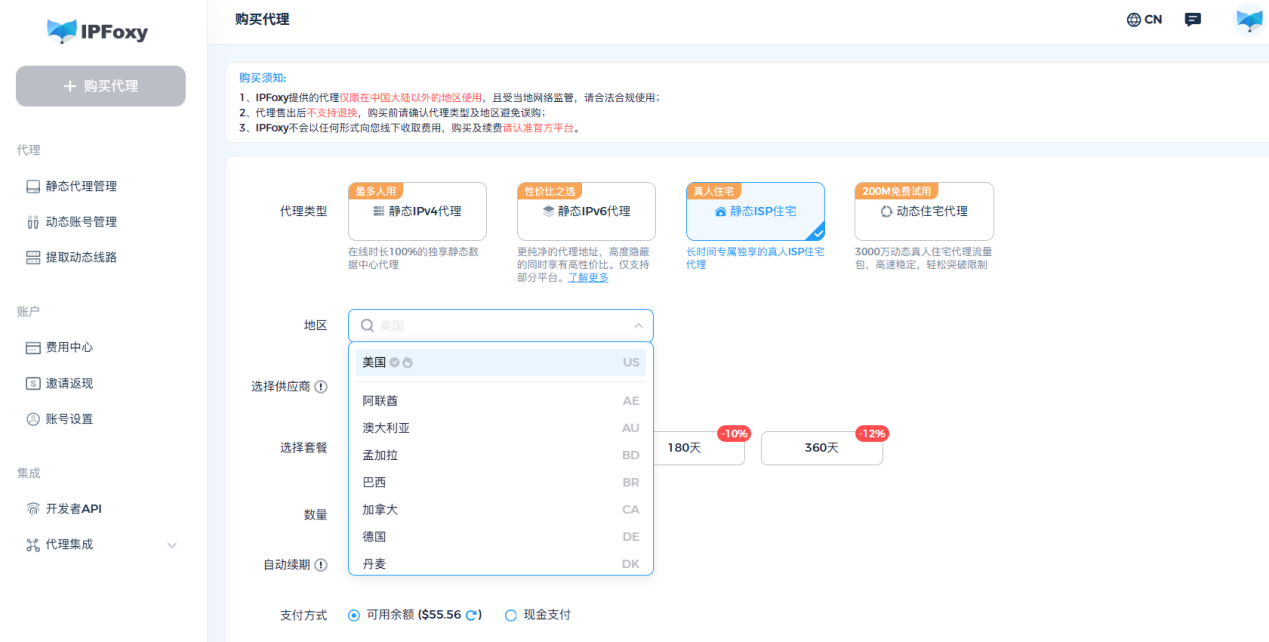1269x642 pixels.
Task: Select 孟加拉 BD from region list
Action: click(500, 455)
